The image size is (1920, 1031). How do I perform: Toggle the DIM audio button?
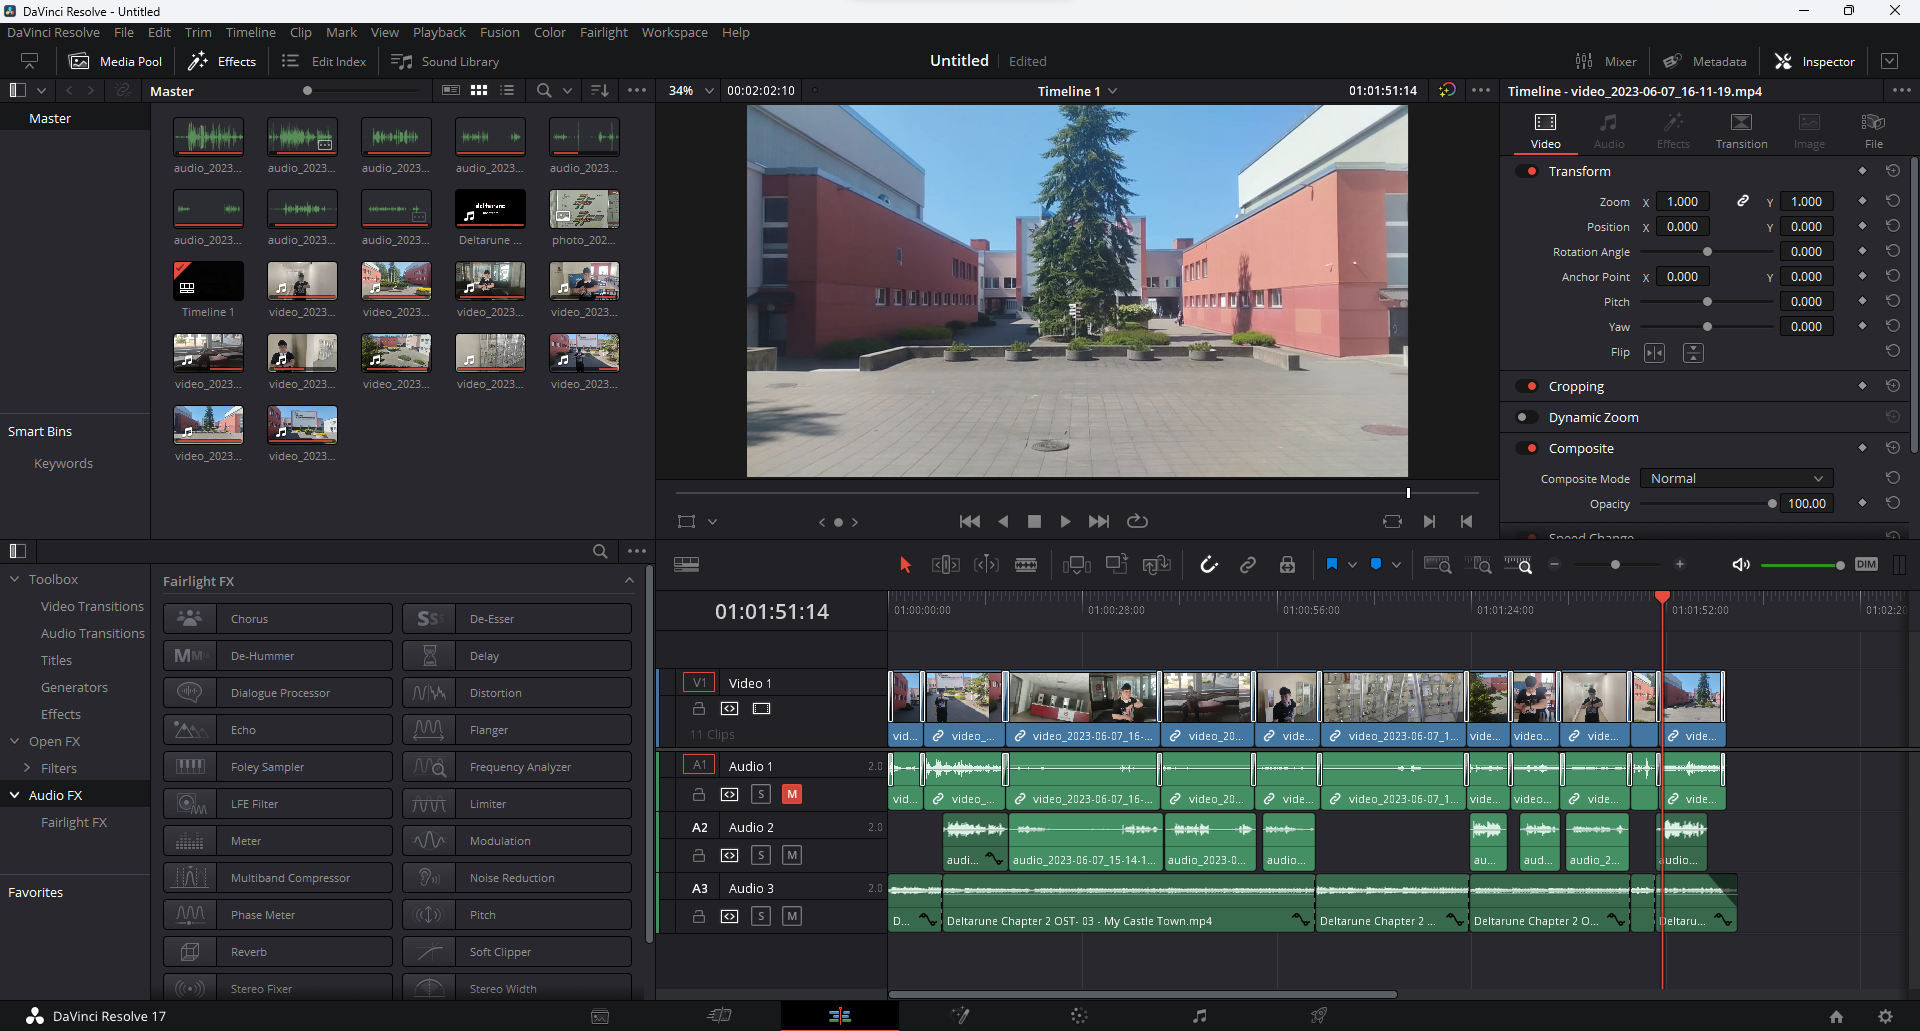click(1866, 564)
